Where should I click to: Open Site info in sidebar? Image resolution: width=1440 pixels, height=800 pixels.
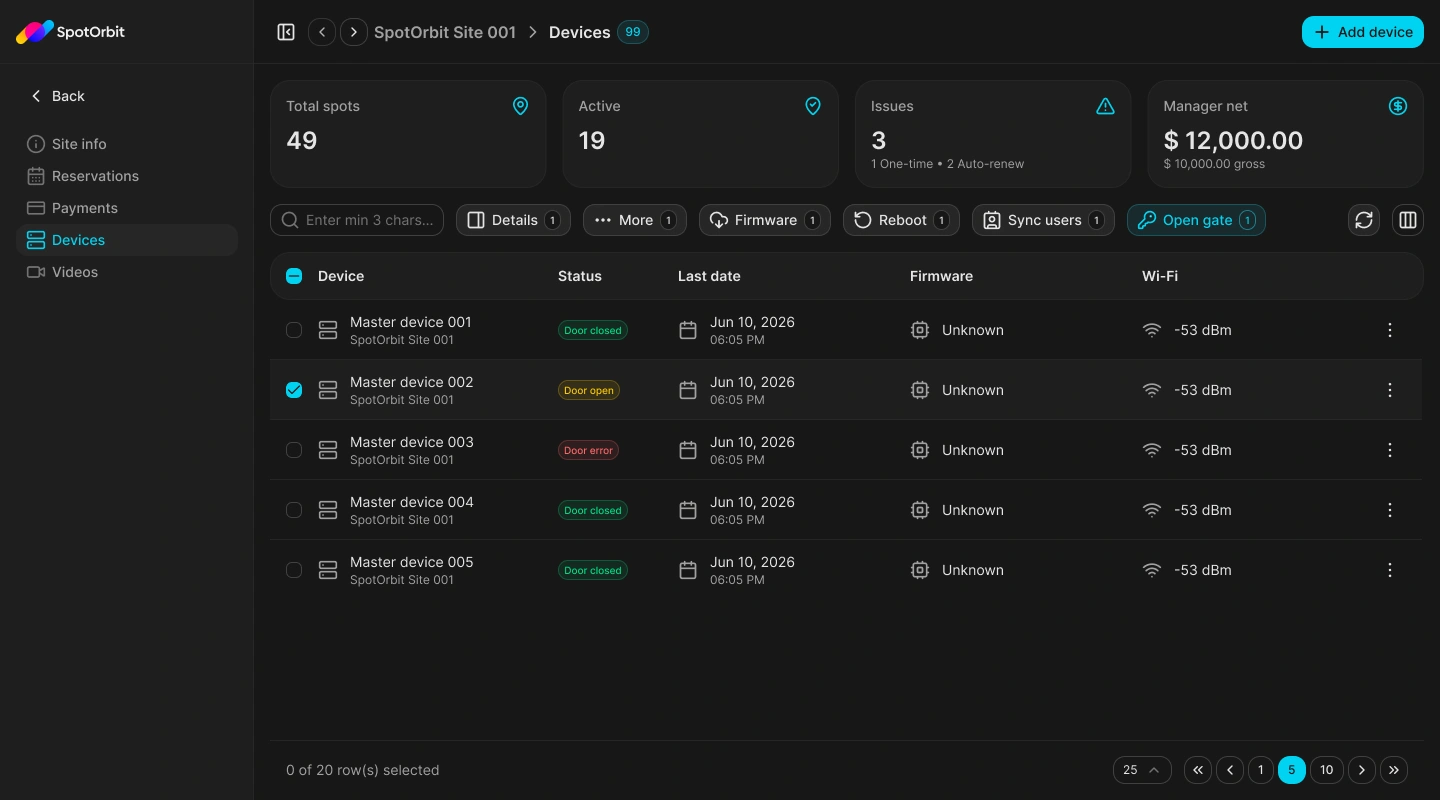tap(127, 144)
